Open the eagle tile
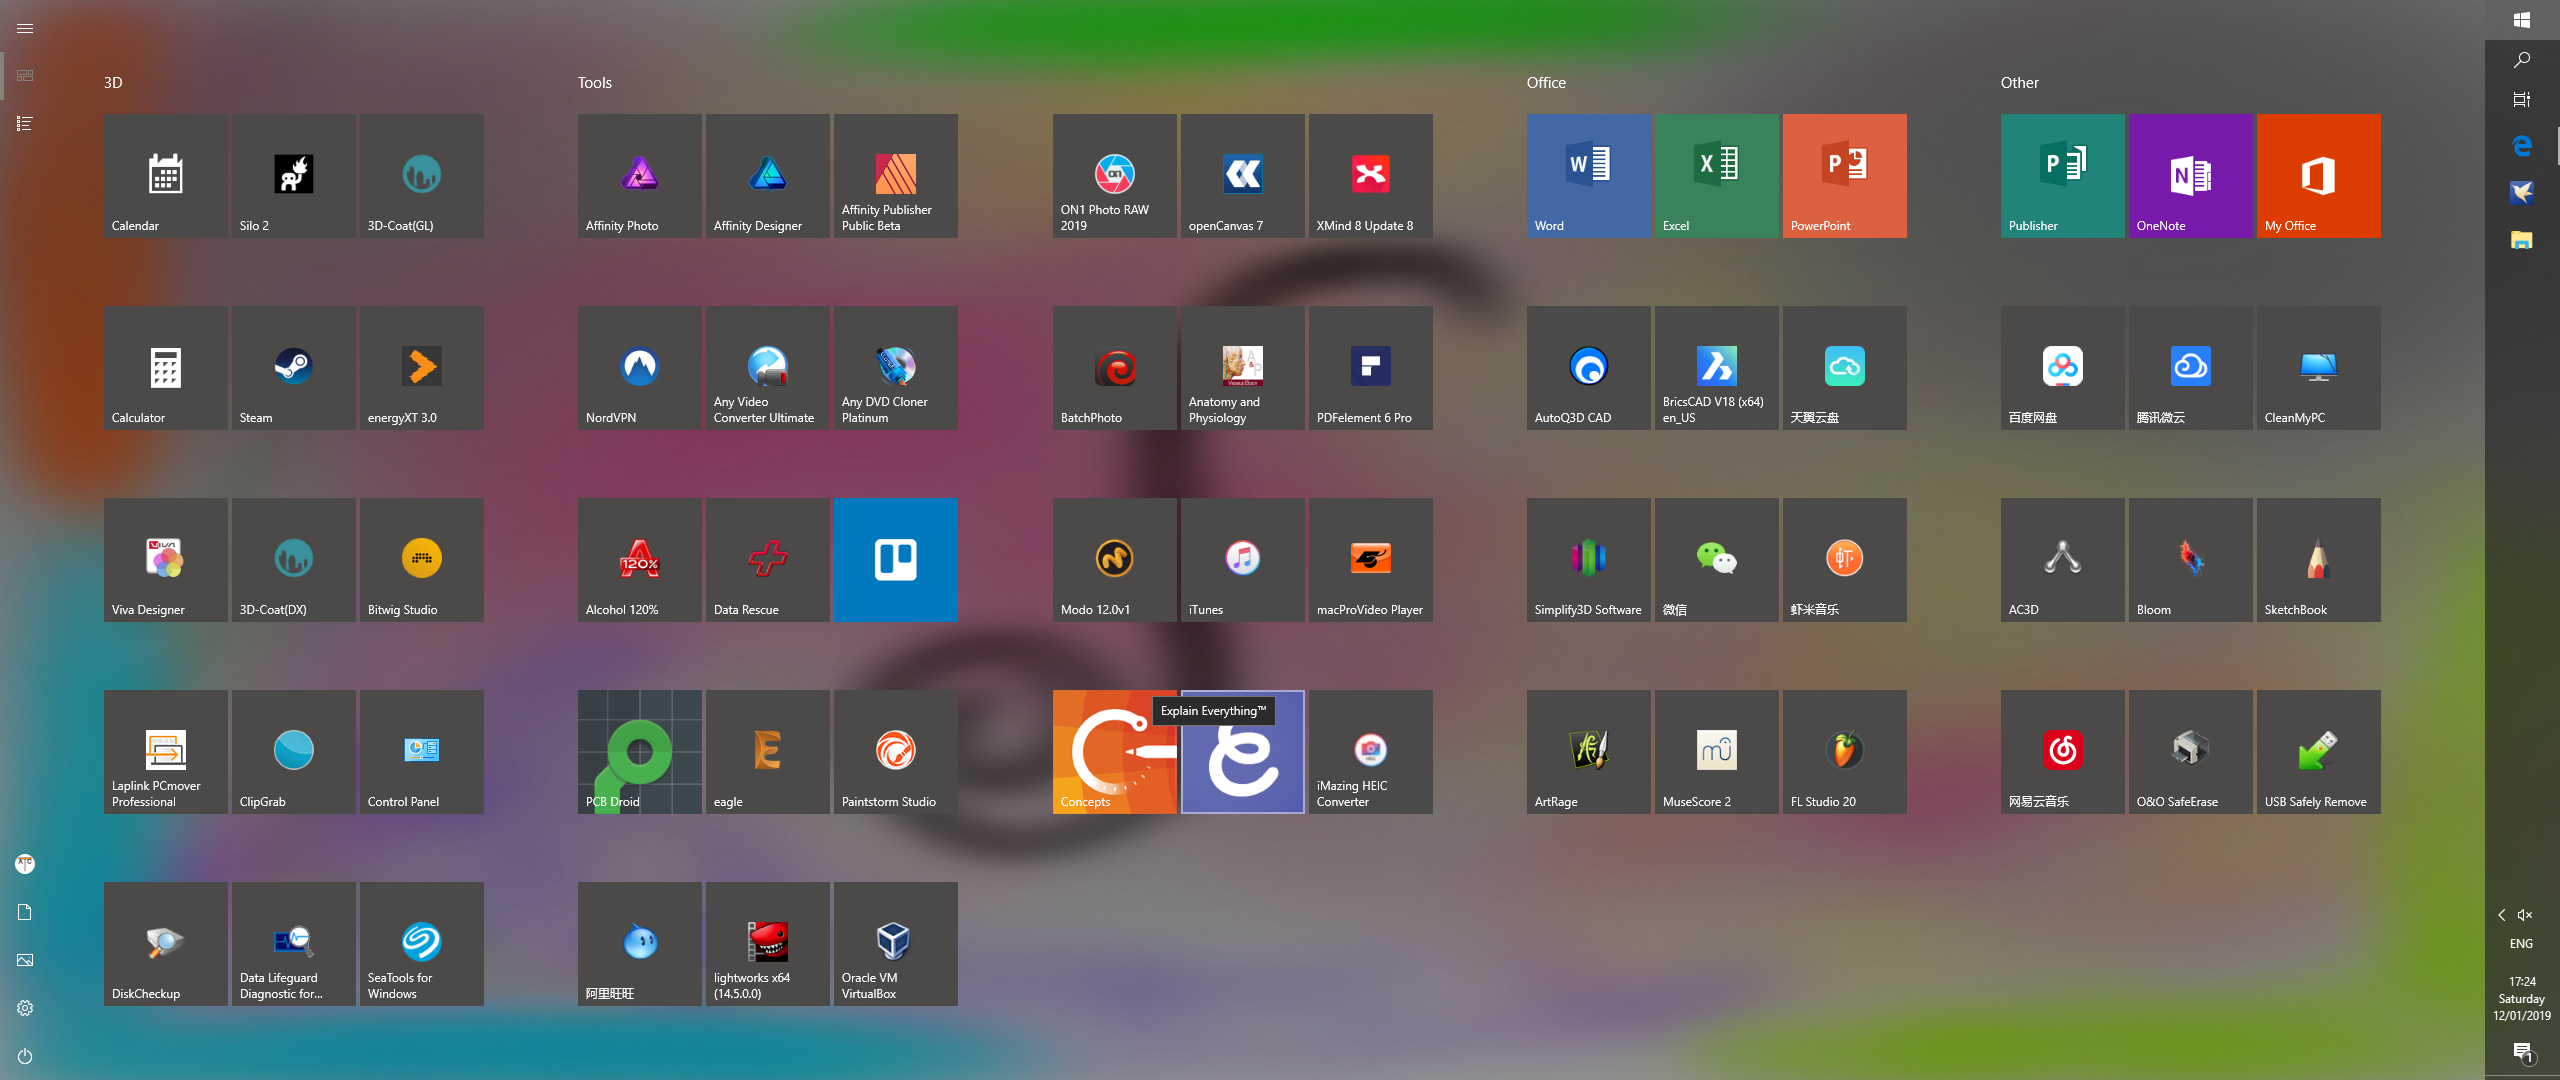This screenshot has height=1080, width=2560. [768, 752]
